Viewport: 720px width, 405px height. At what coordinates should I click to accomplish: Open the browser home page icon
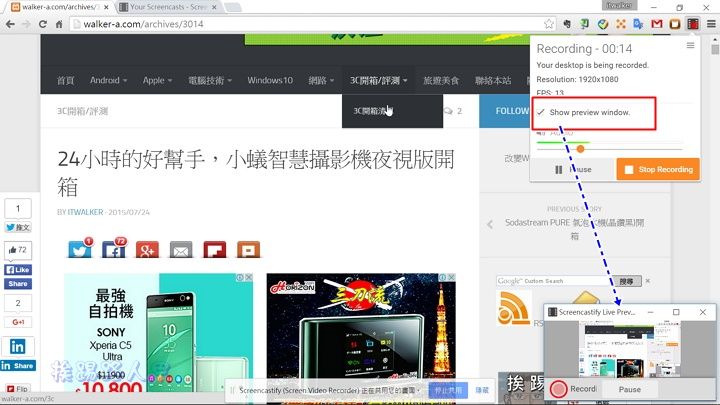tap(59, 24)
